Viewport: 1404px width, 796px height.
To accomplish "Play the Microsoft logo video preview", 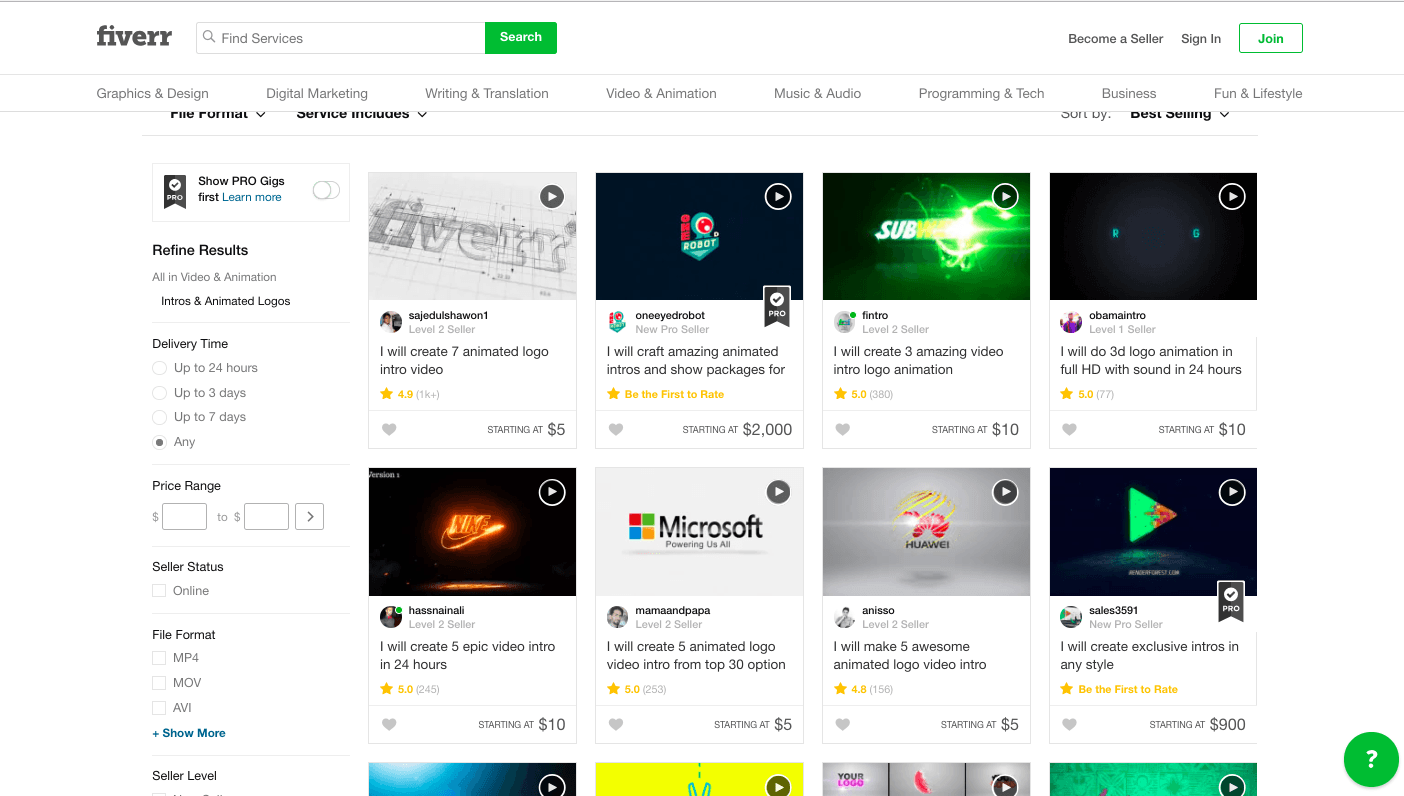I will pos(778,492).
